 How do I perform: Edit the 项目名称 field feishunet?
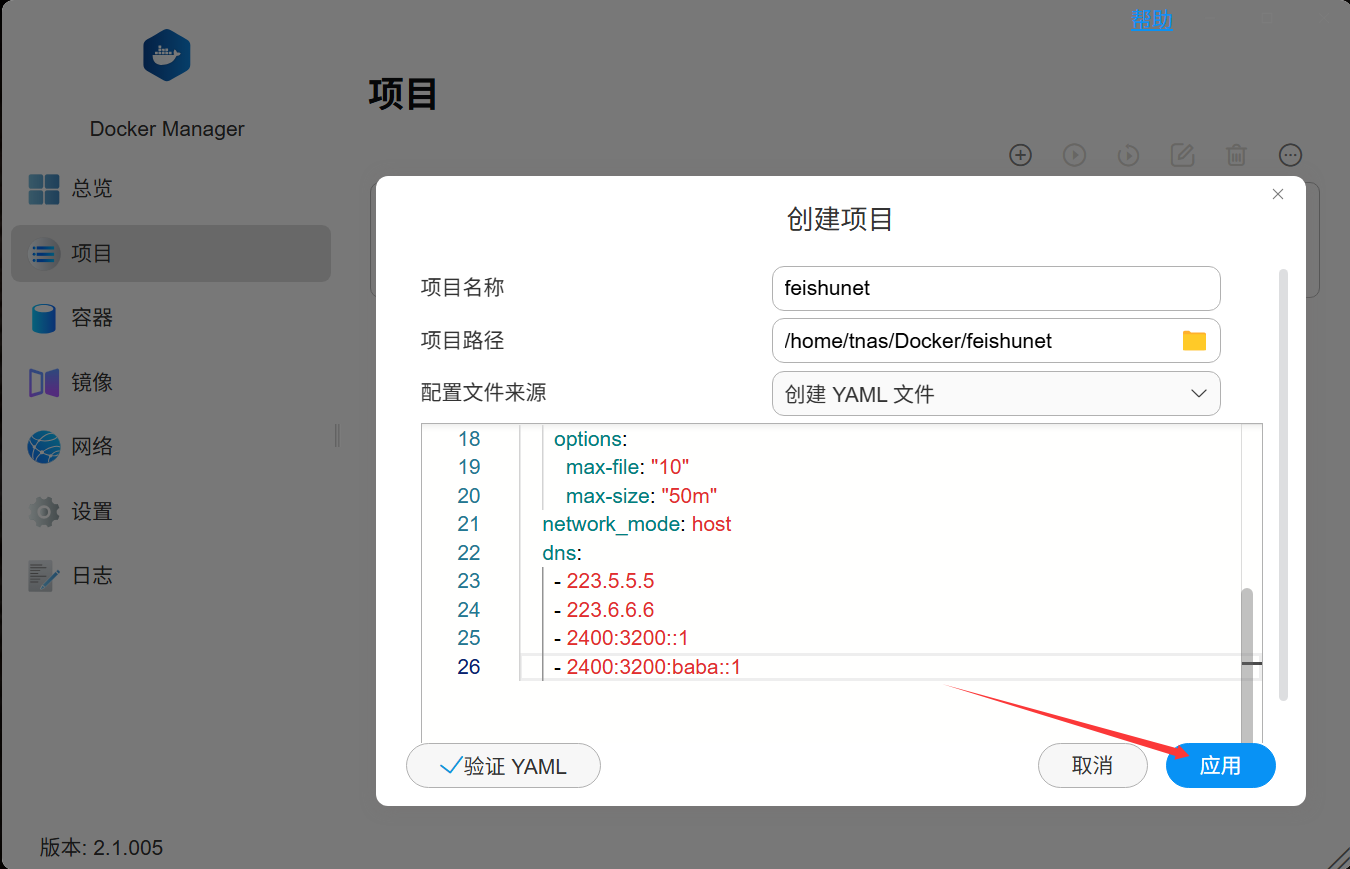click(x=996, y=288)
